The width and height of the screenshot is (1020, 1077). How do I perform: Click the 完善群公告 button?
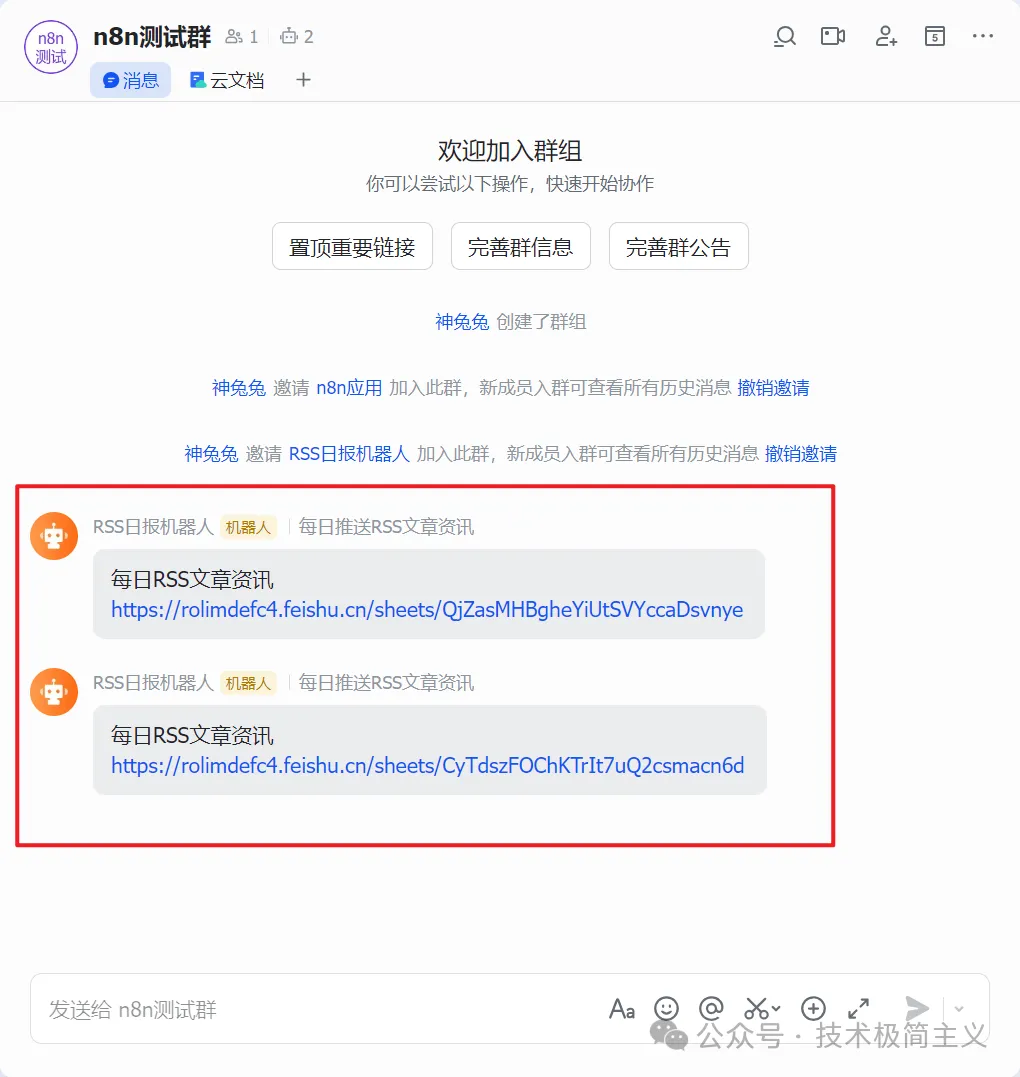click(x=679, y=247)
